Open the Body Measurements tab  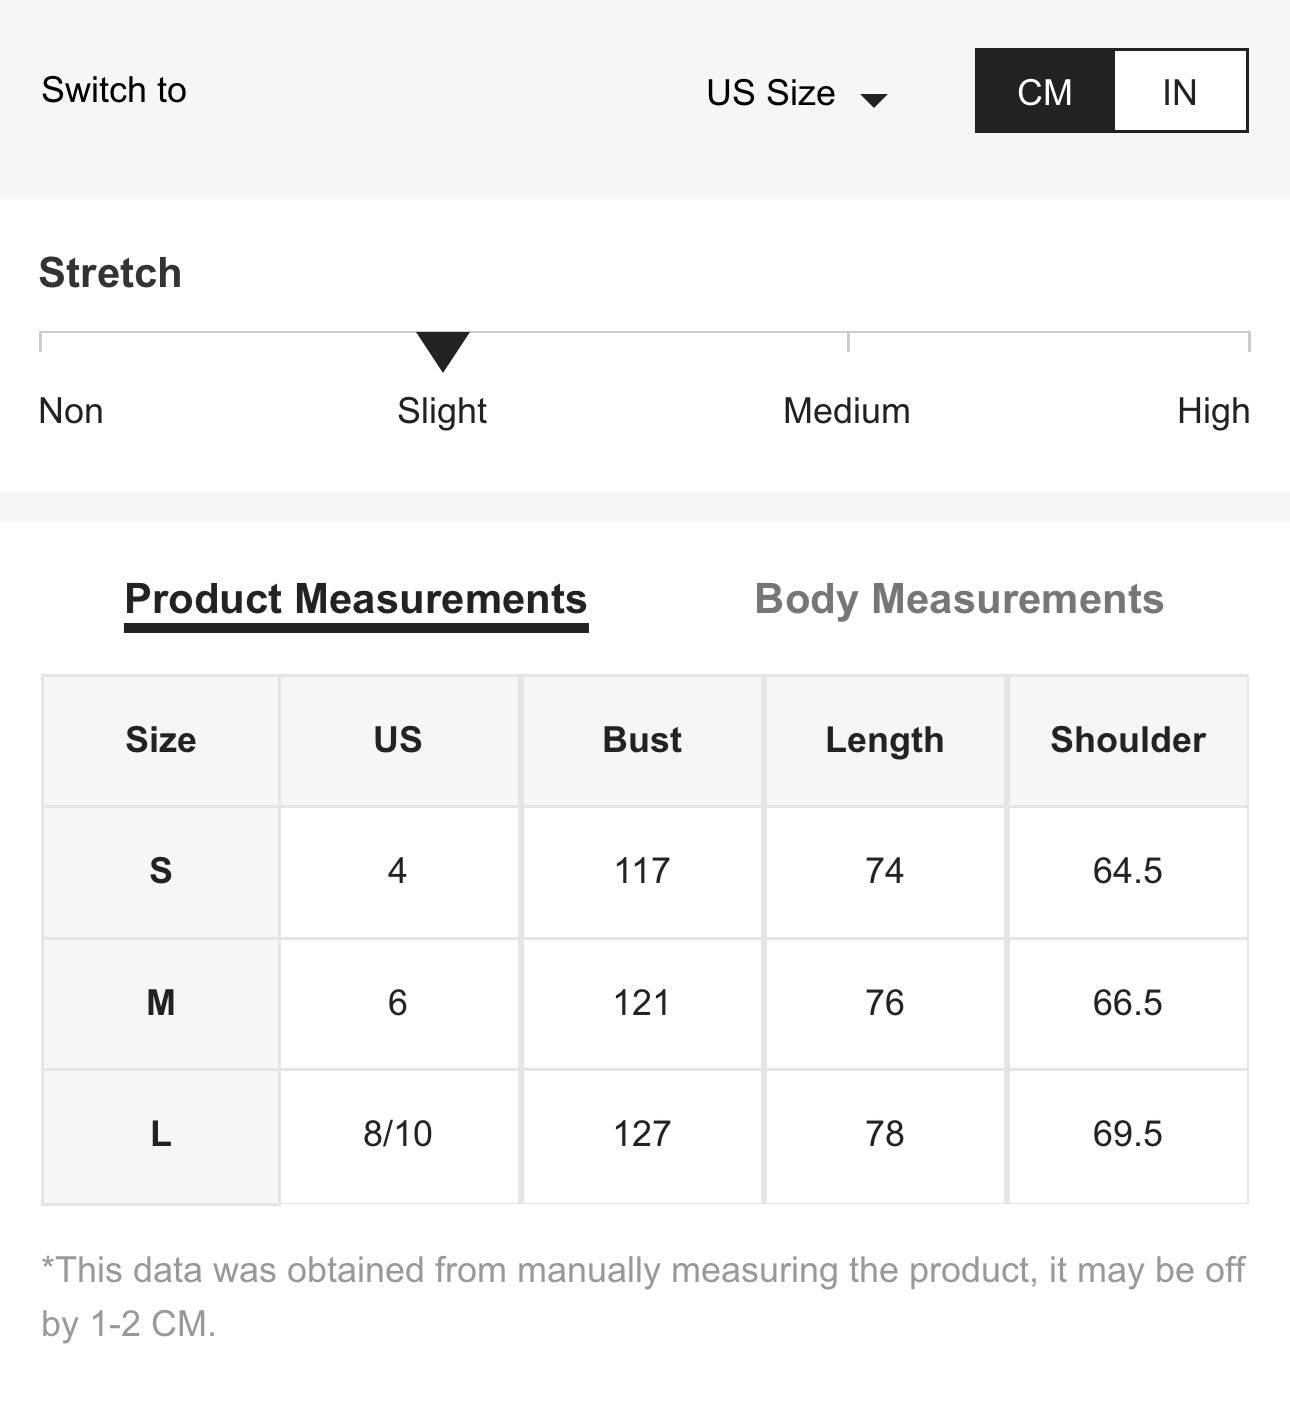tap(959, 599)
